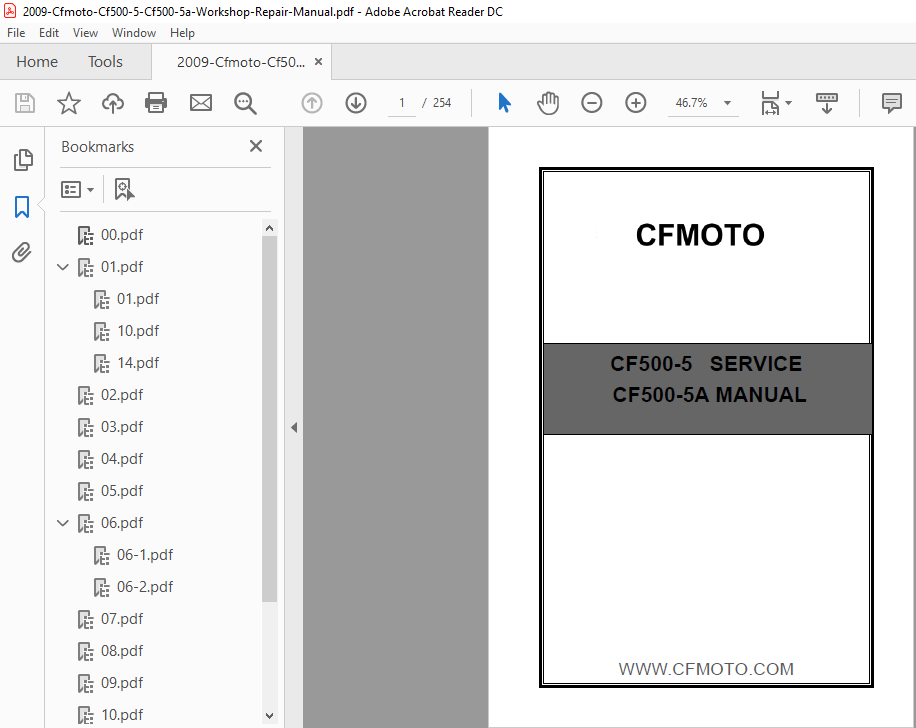Open the Window menu
The width and height of the screenshot is (916, 728).
[134, 33]
